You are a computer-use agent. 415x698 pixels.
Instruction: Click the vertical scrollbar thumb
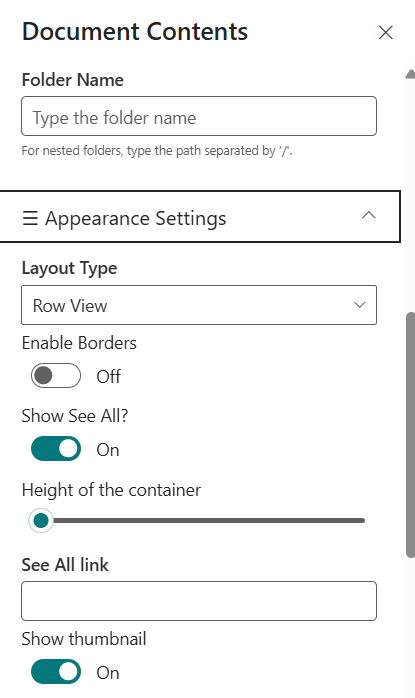411,434
